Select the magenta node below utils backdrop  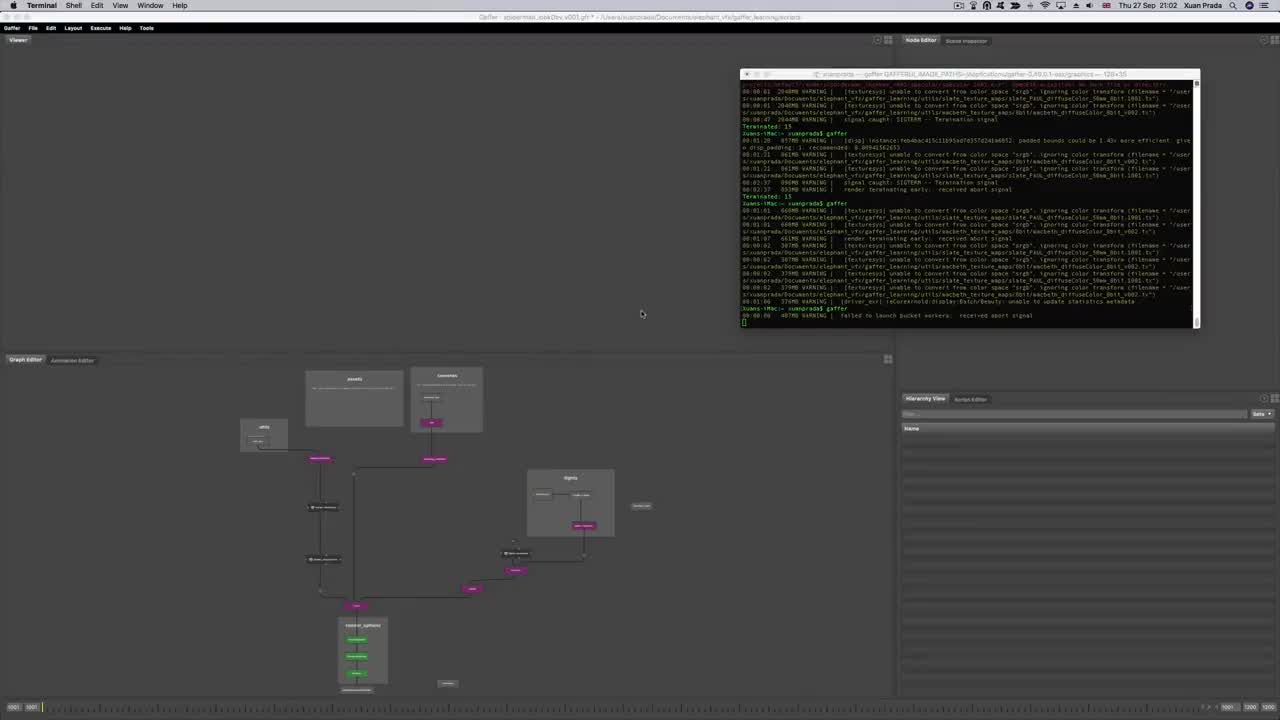(320, 459)
